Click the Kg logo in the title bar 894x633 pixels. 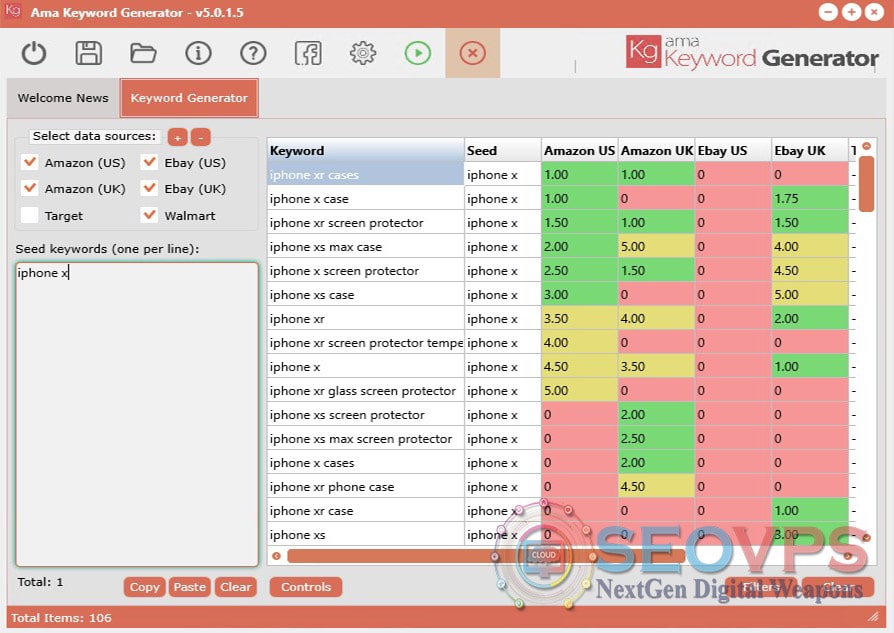(13, 11)
